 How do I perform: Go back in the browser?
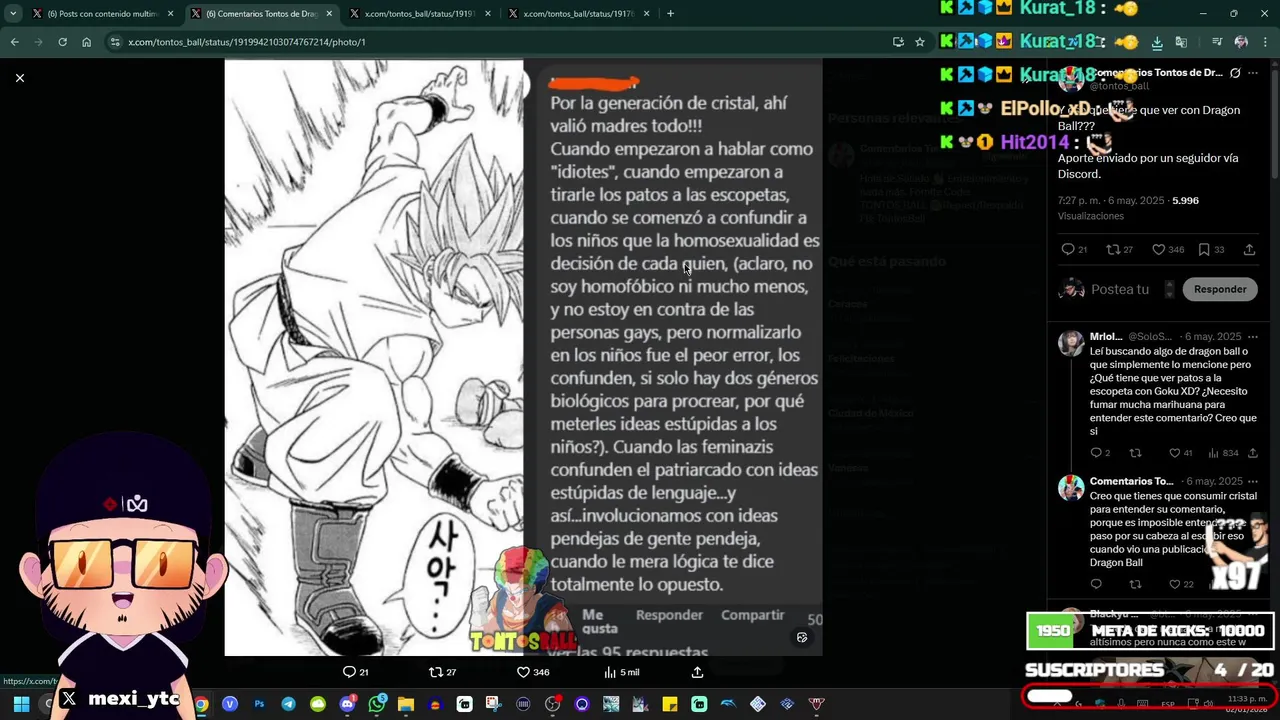14,42
